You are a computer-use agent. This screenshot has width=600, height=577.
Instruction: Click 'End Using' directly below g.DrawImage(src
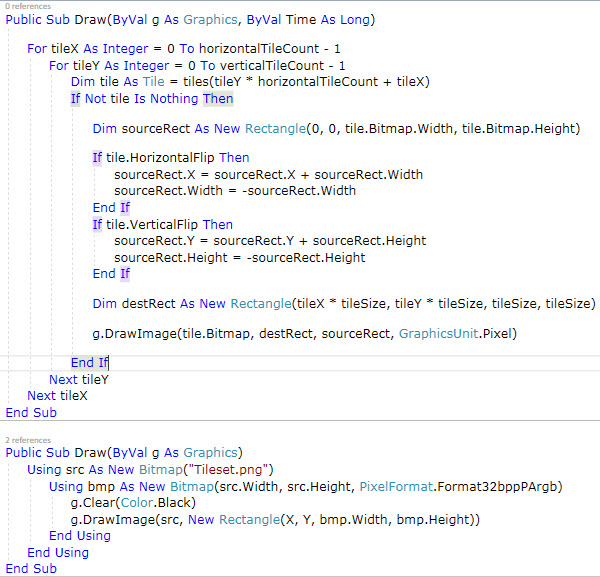(80, 536)
